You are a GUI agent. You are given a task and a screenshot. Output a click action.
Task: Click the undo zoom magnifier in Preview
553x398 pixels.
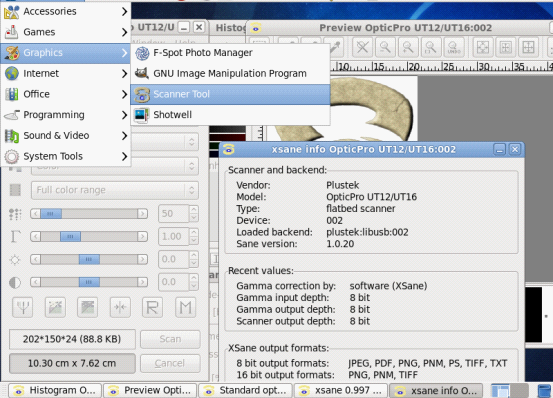pyautogui.click(x=453, y=47)
